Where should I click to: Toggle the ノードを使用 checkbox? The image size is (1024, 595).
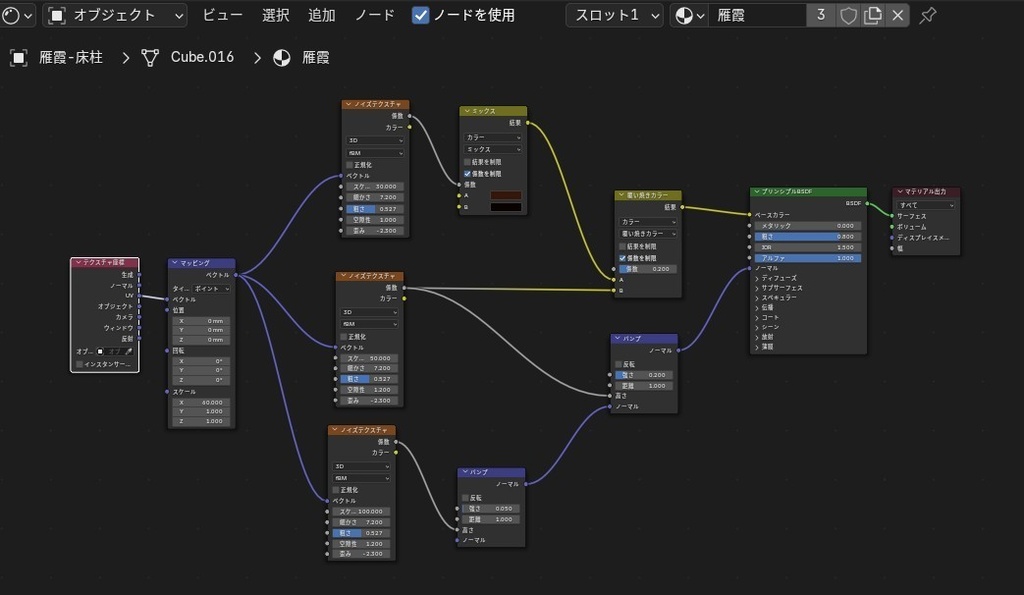[421, 15]
